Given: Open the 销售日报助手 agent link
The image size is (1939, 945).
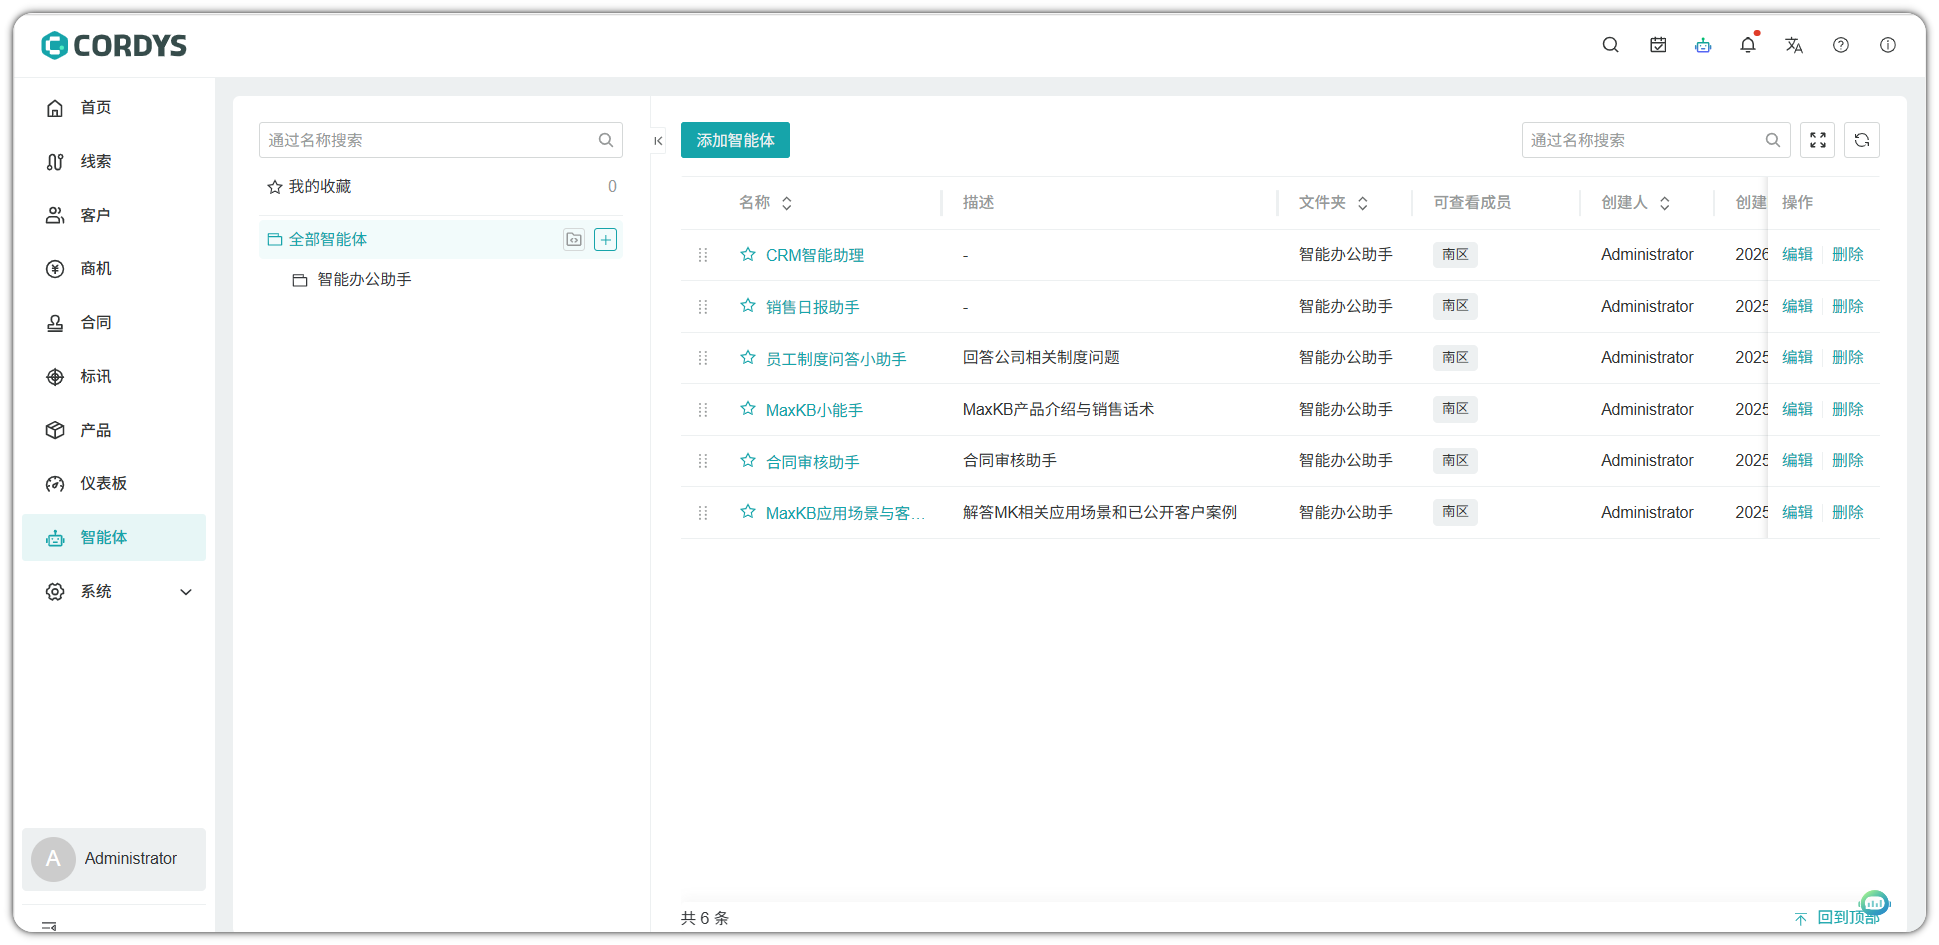Looking at the screenshot, I should click(811, 306).
